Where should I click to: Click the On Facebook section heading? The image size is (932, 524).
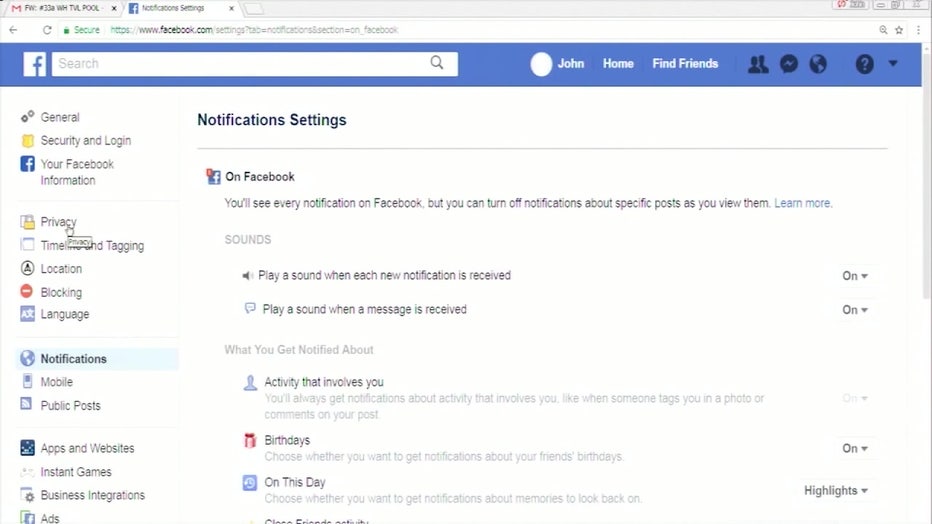click(x=260, y=176)
